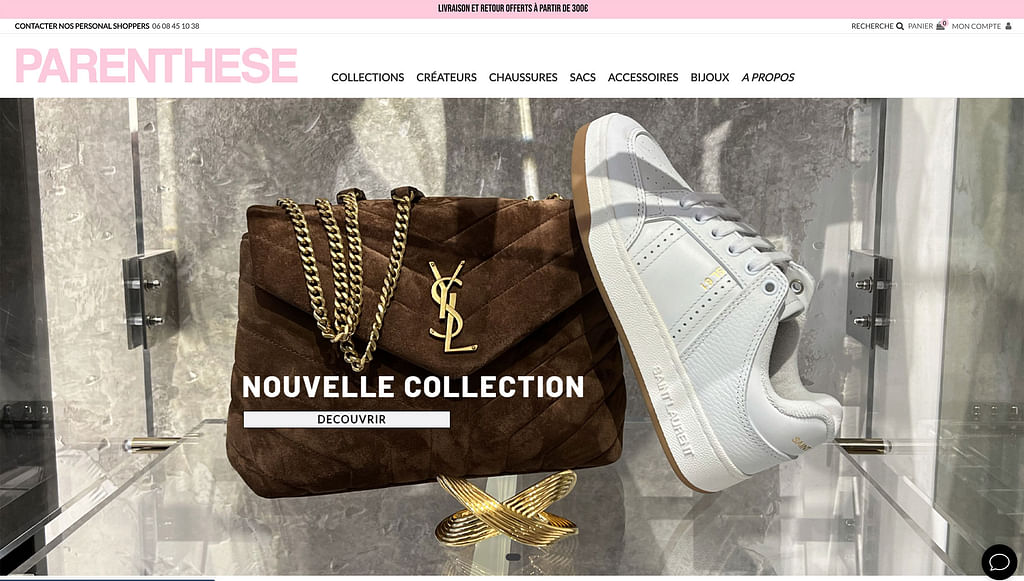1024x581 pixels.
Task: Click the free delivery promo banner
Action: point(513,8)
